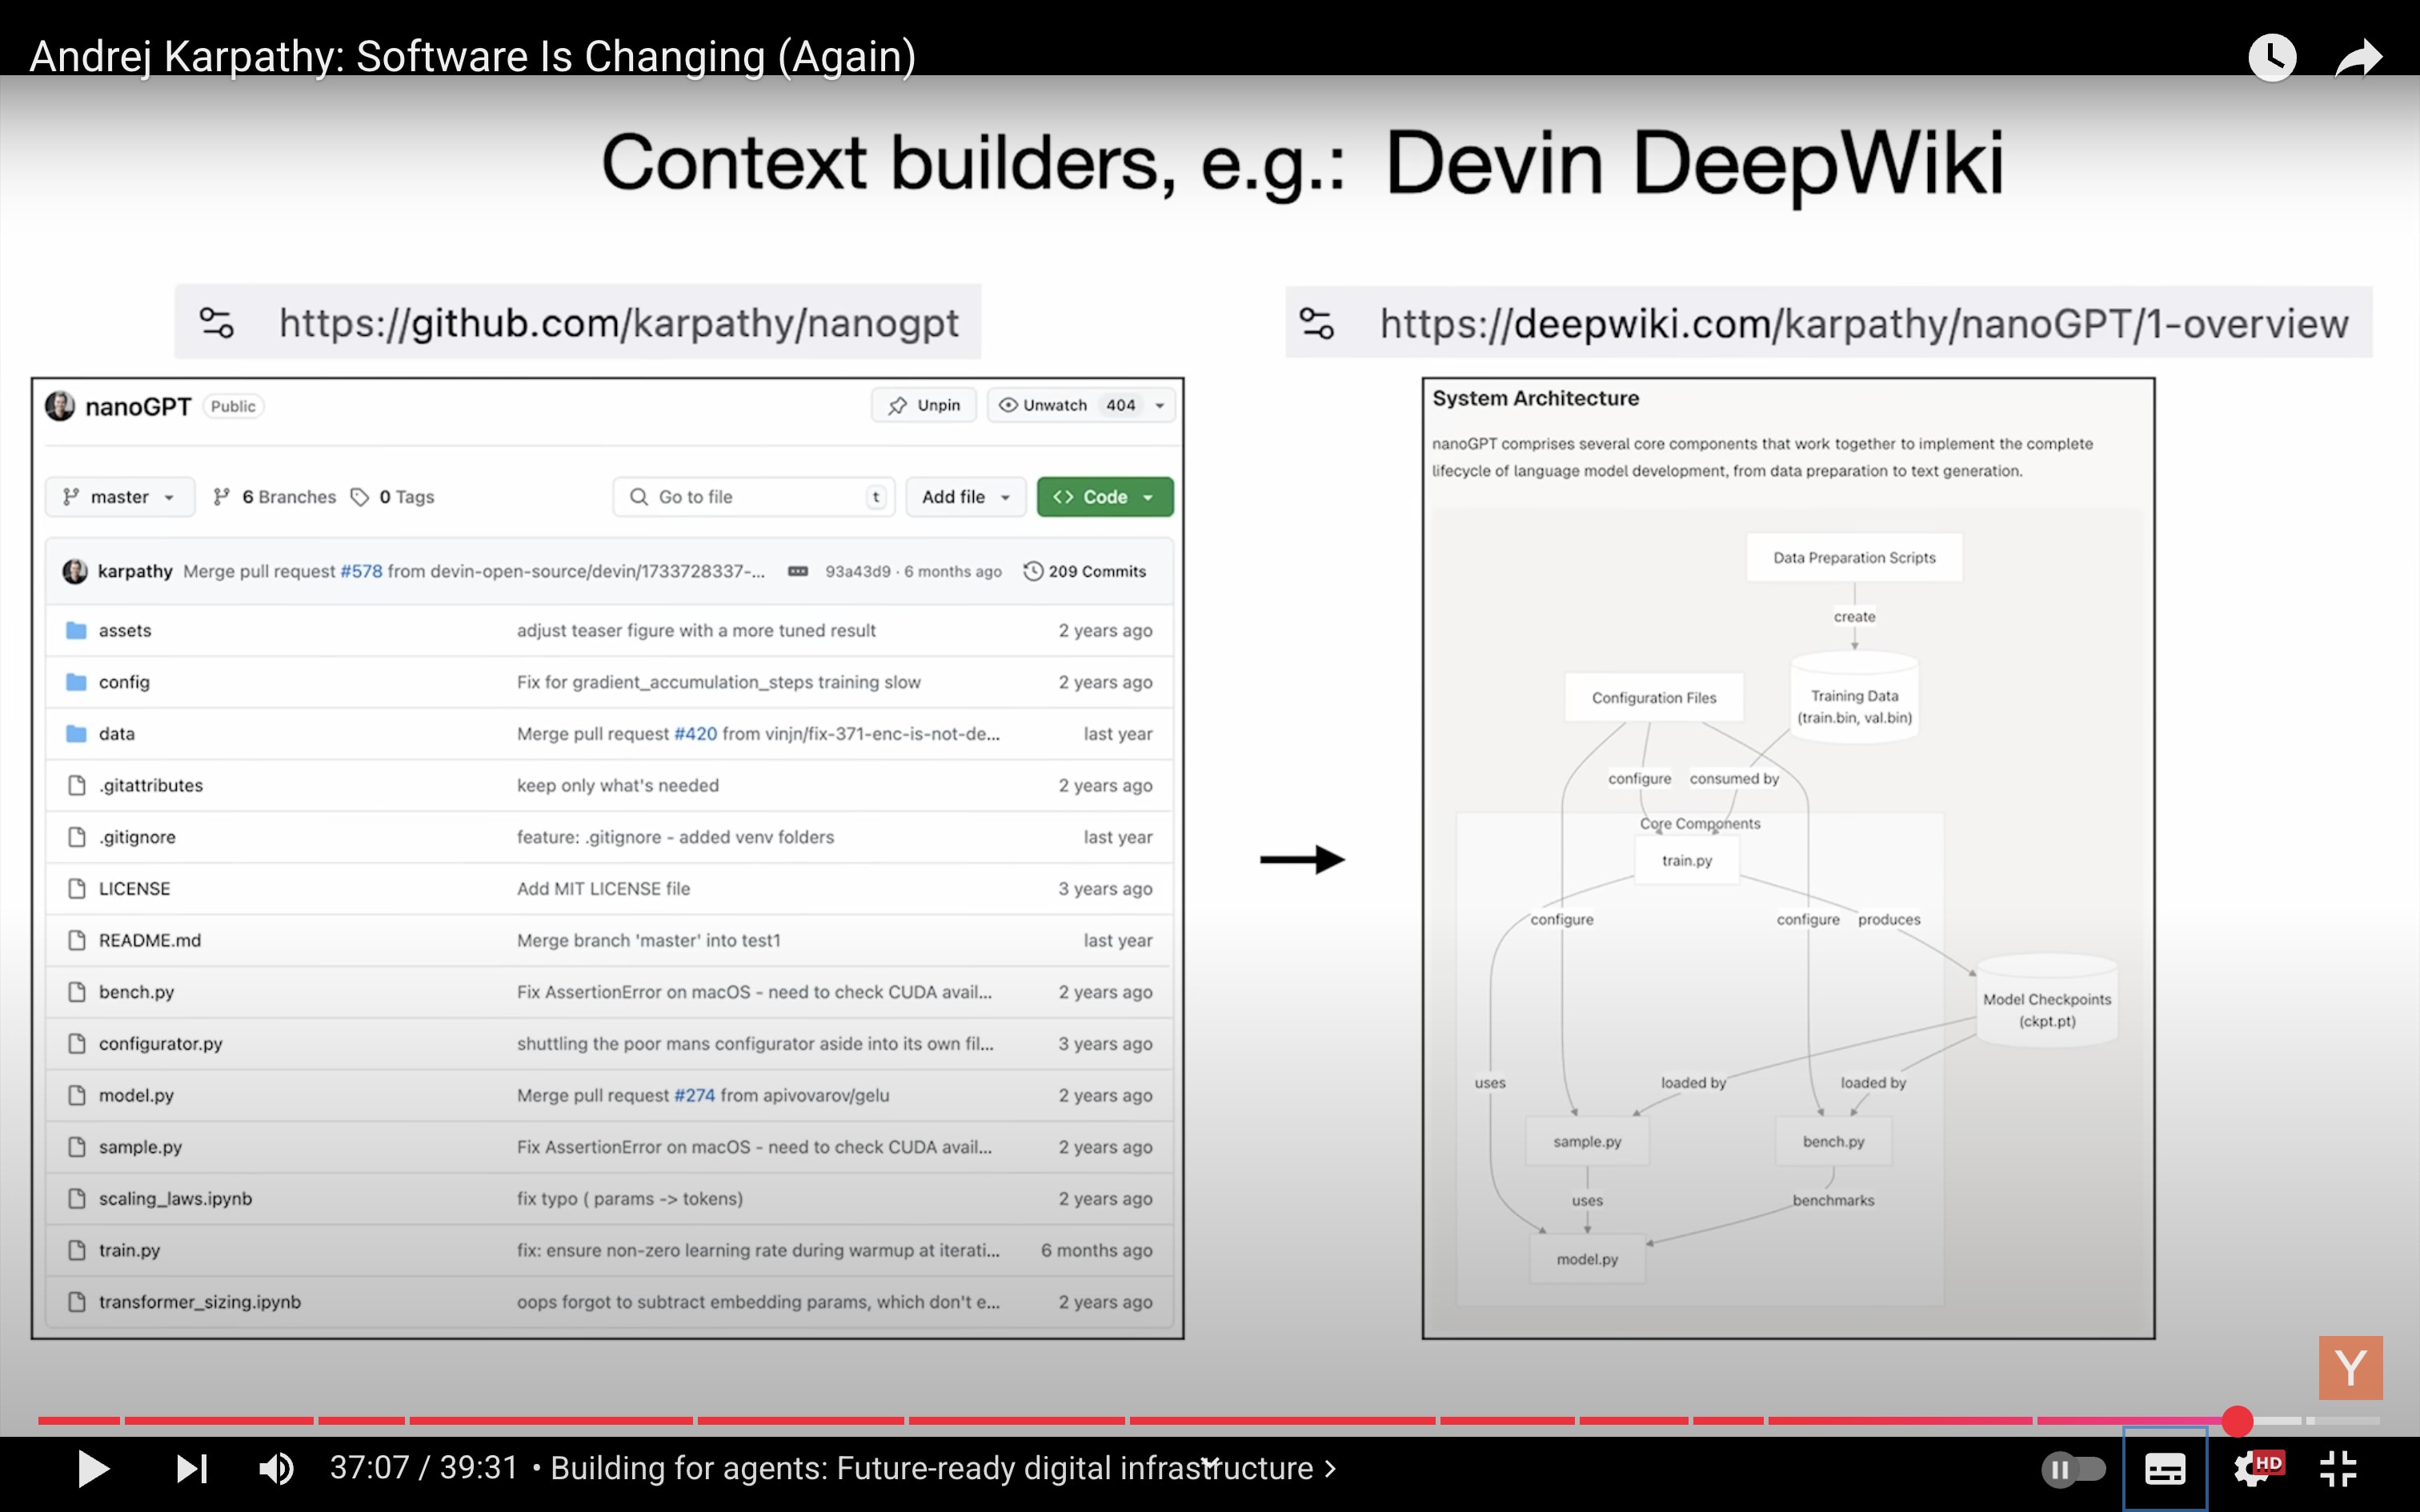Click the Unpin button
Screen dimensions: 2420x1512
[924, 405]
